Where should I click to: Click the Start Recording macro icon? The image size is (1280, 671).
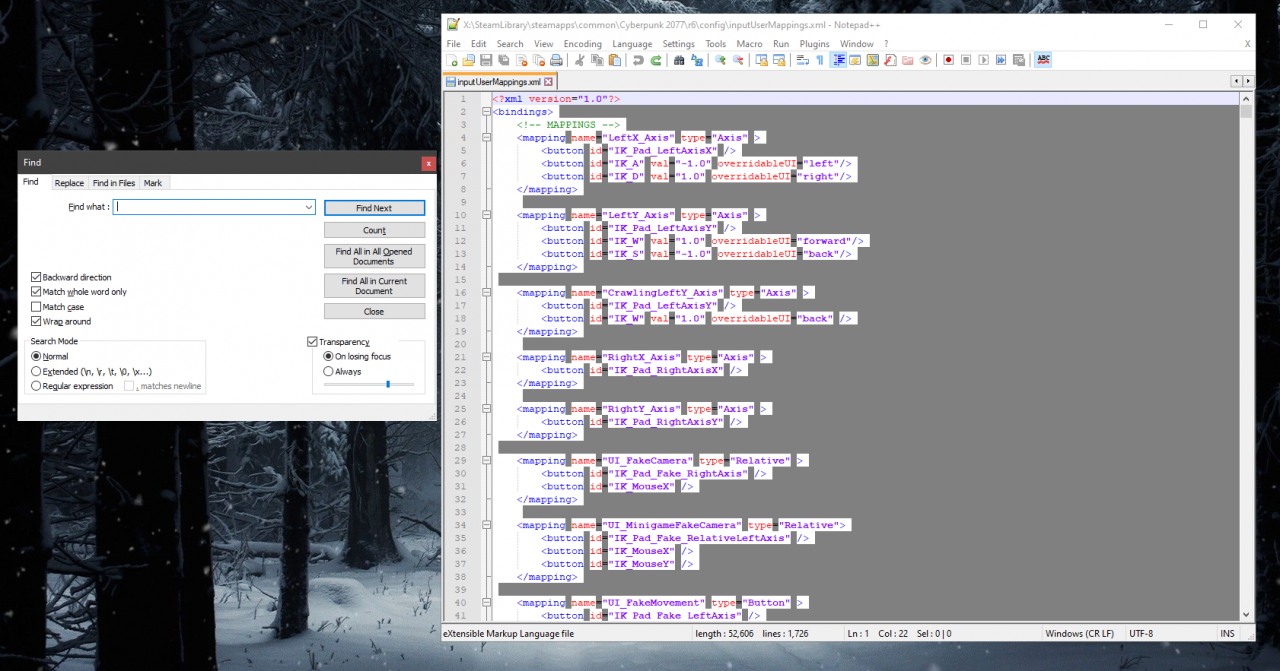coord(948,60)
